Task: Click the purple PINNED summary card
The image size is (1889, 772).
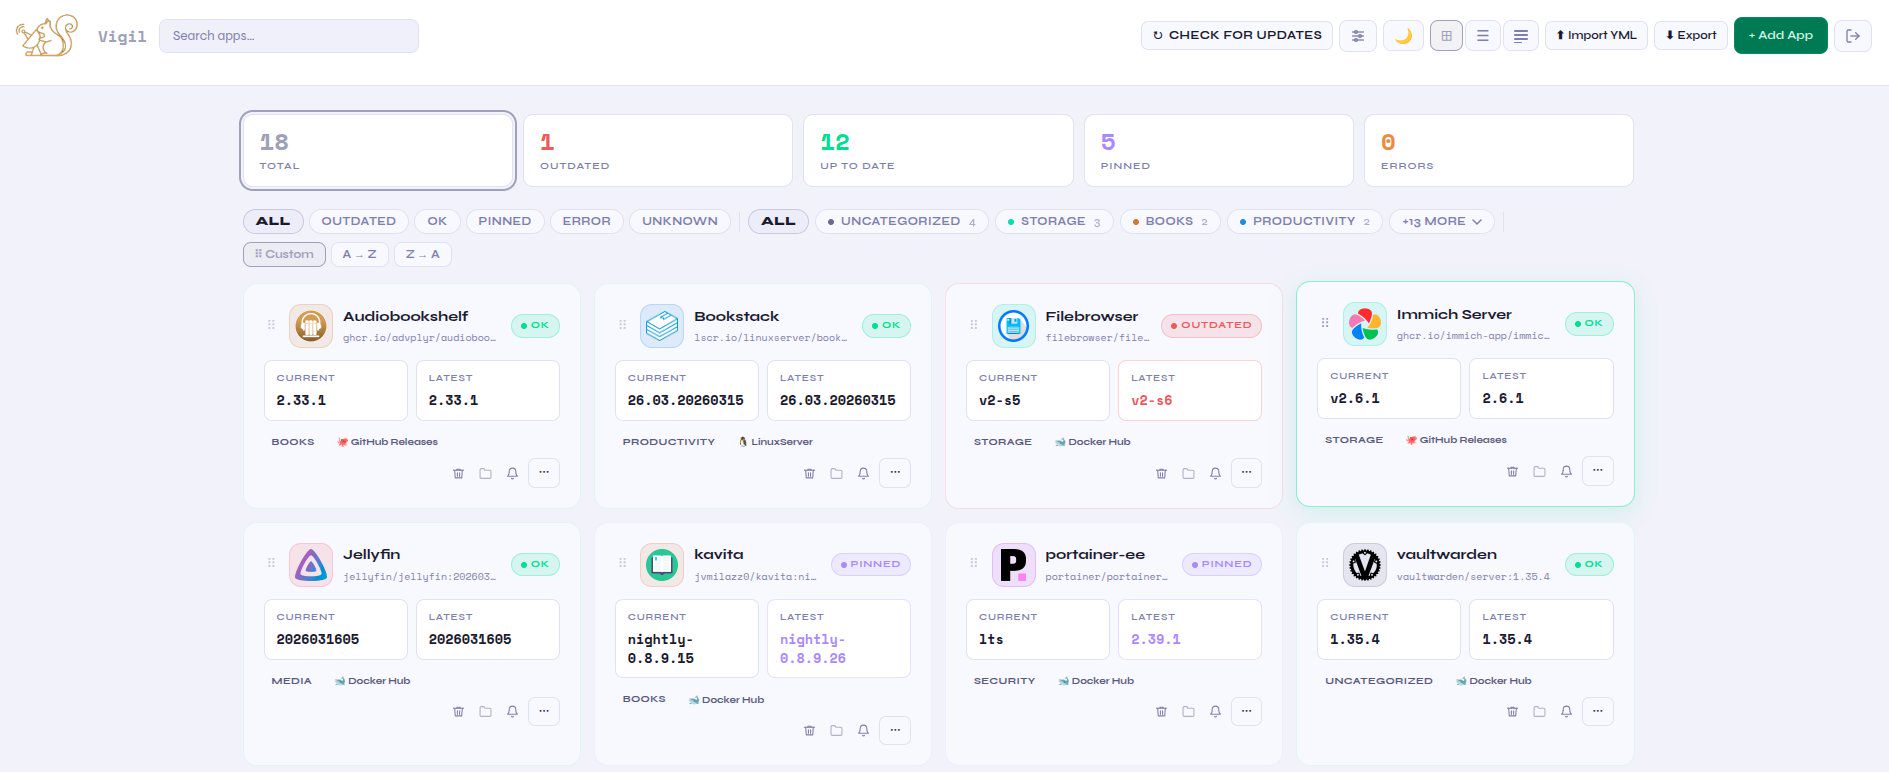Action: [x=1217, y=151]
